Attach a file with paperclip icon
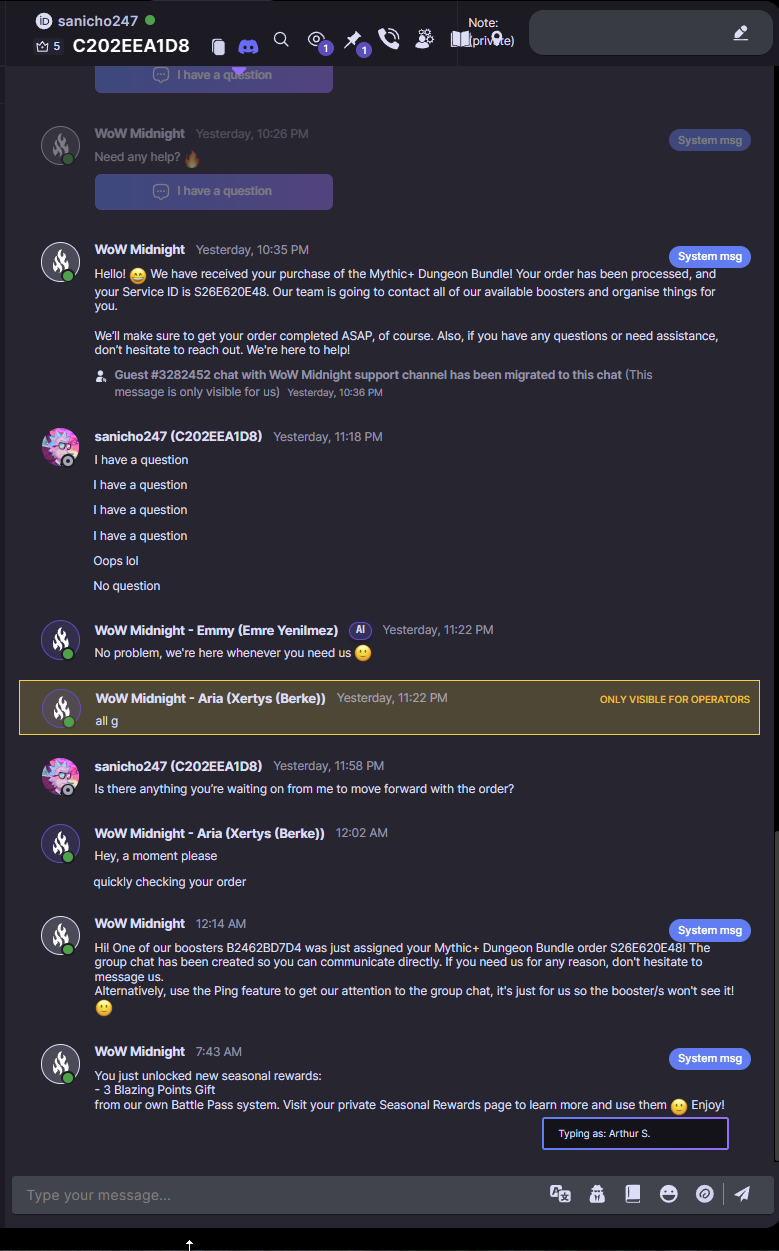Screen dimensions: 779x1251 (705, 1194)
